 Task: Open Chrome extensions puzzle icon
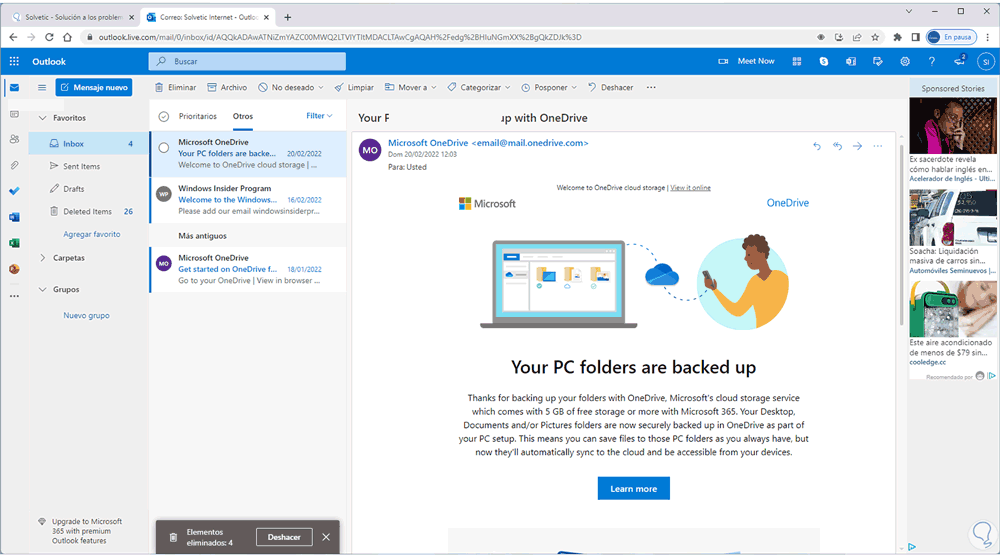[897, 37]
